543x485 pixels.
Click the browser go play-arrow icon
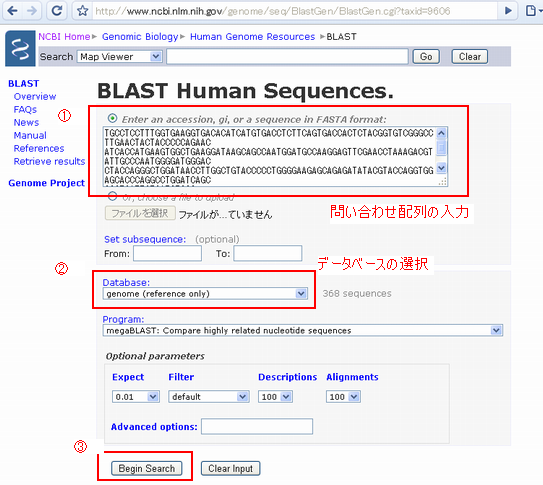click(508, 11)
